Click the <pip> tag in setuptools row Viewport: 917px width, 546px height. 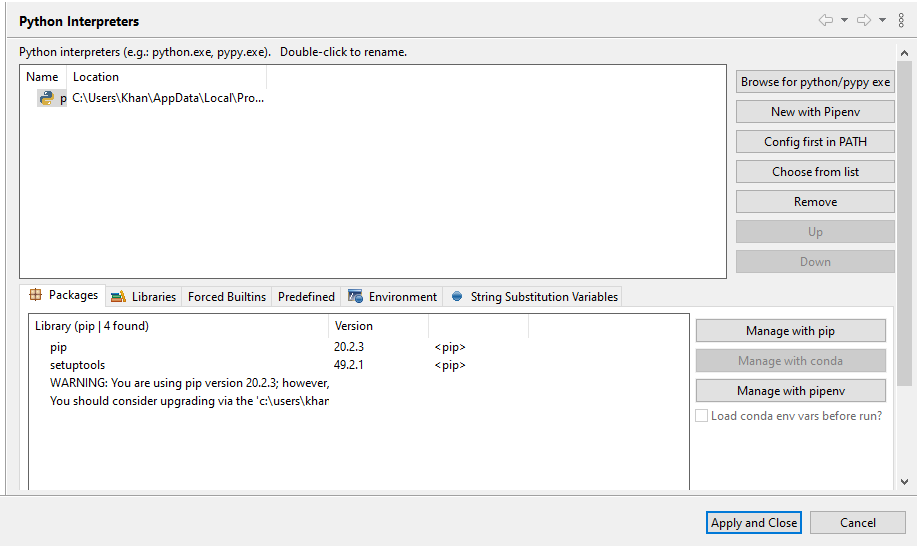pyautogui.click(x=450, y=365)
